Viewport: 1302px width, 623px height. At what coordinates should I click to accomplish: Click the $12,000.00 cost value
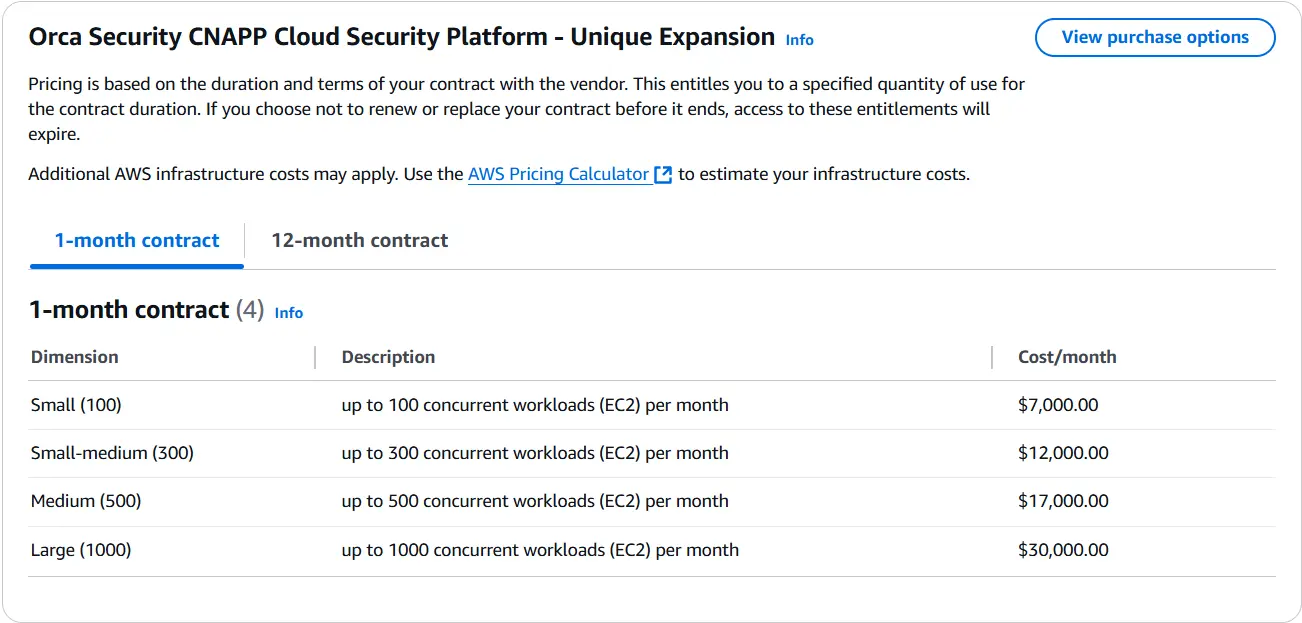coord(1063,453)
